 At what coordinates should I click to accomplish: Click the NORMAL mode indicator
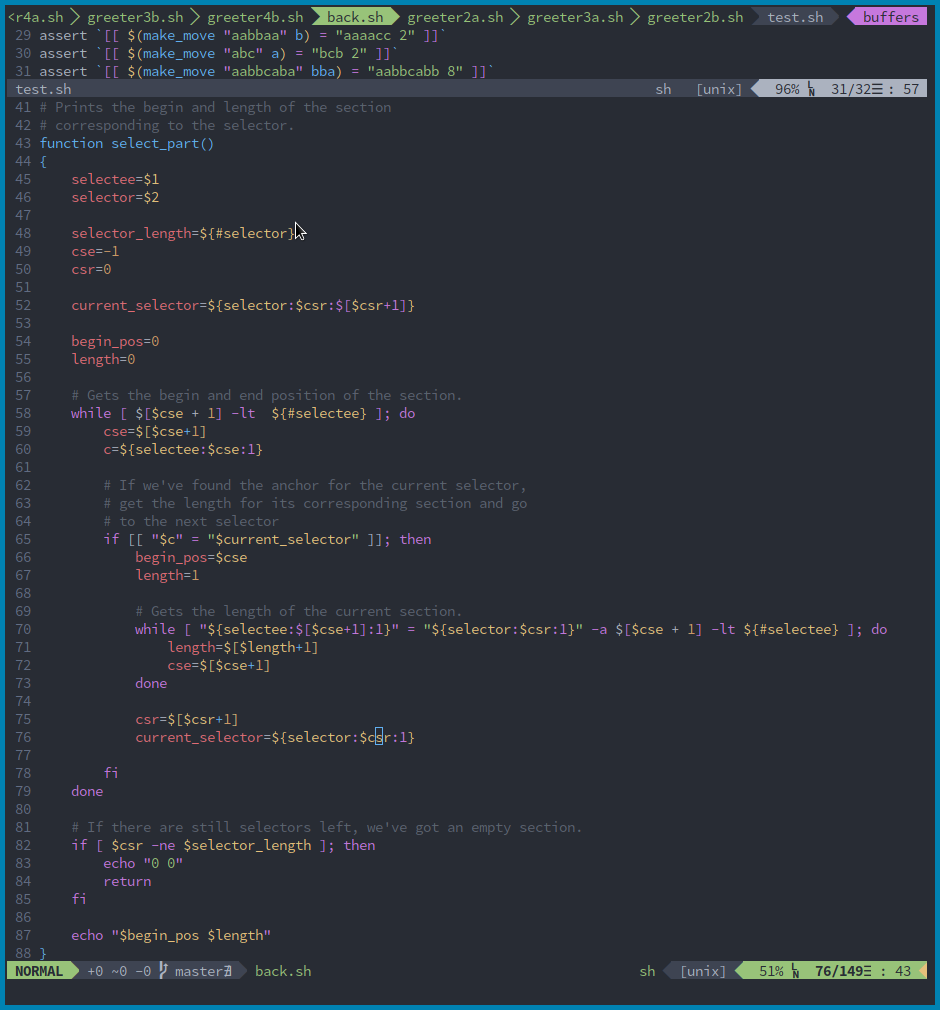tap(39, 971)
